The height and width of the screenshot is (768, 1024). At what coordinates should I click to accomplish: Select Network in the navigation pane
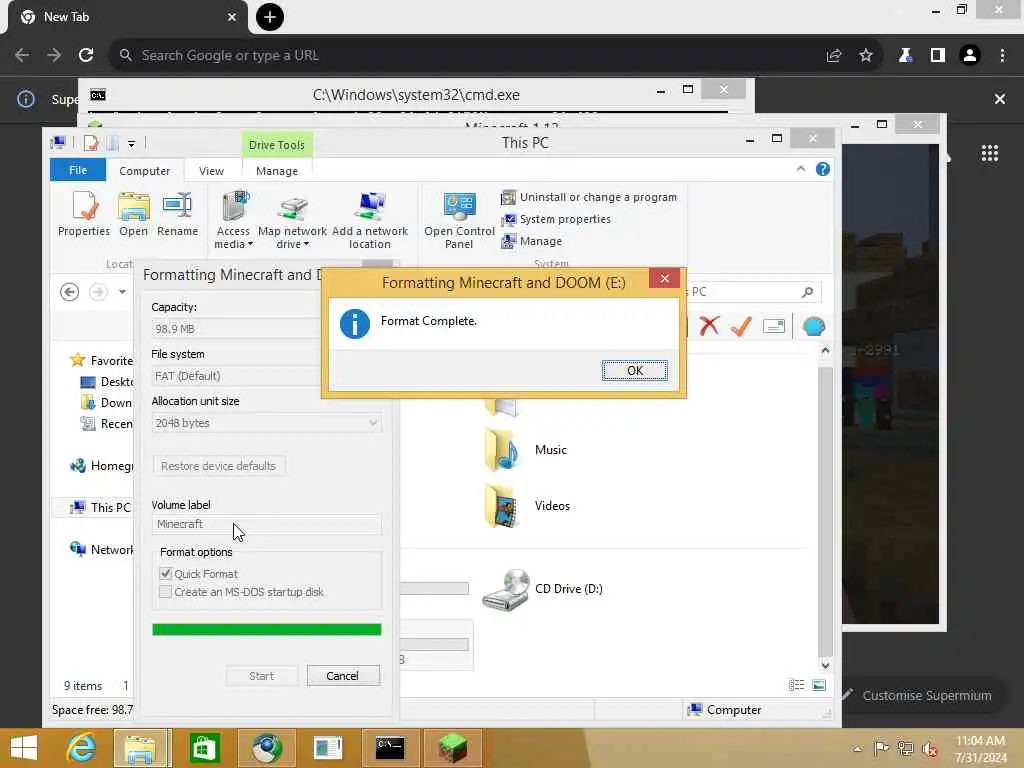pyautogui.click(x=101, y=549)
